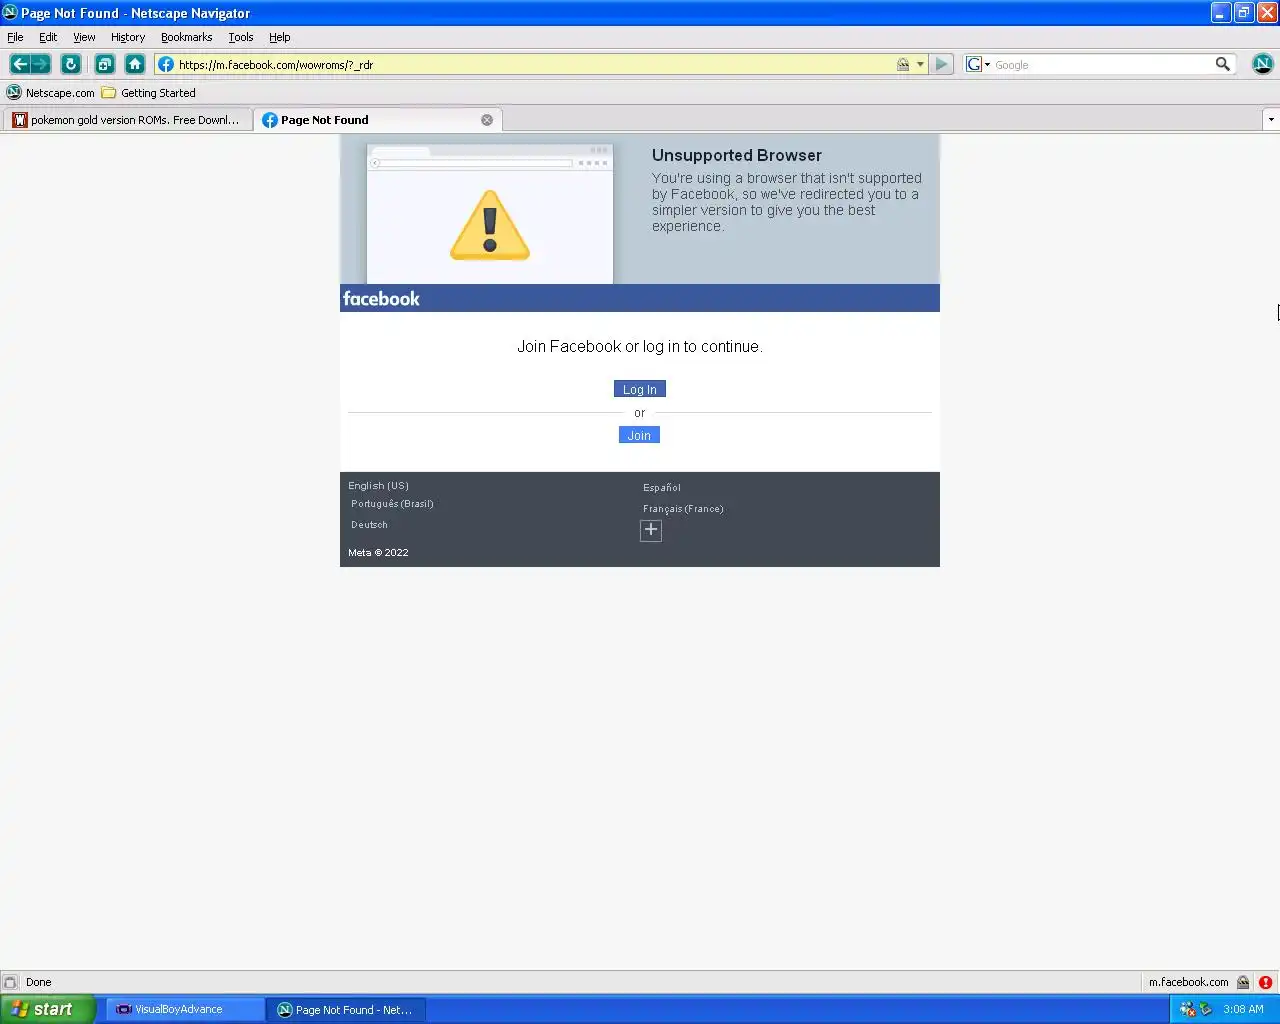Click the page icon left of Done status
The image size is (1280, 1024).
10,982
